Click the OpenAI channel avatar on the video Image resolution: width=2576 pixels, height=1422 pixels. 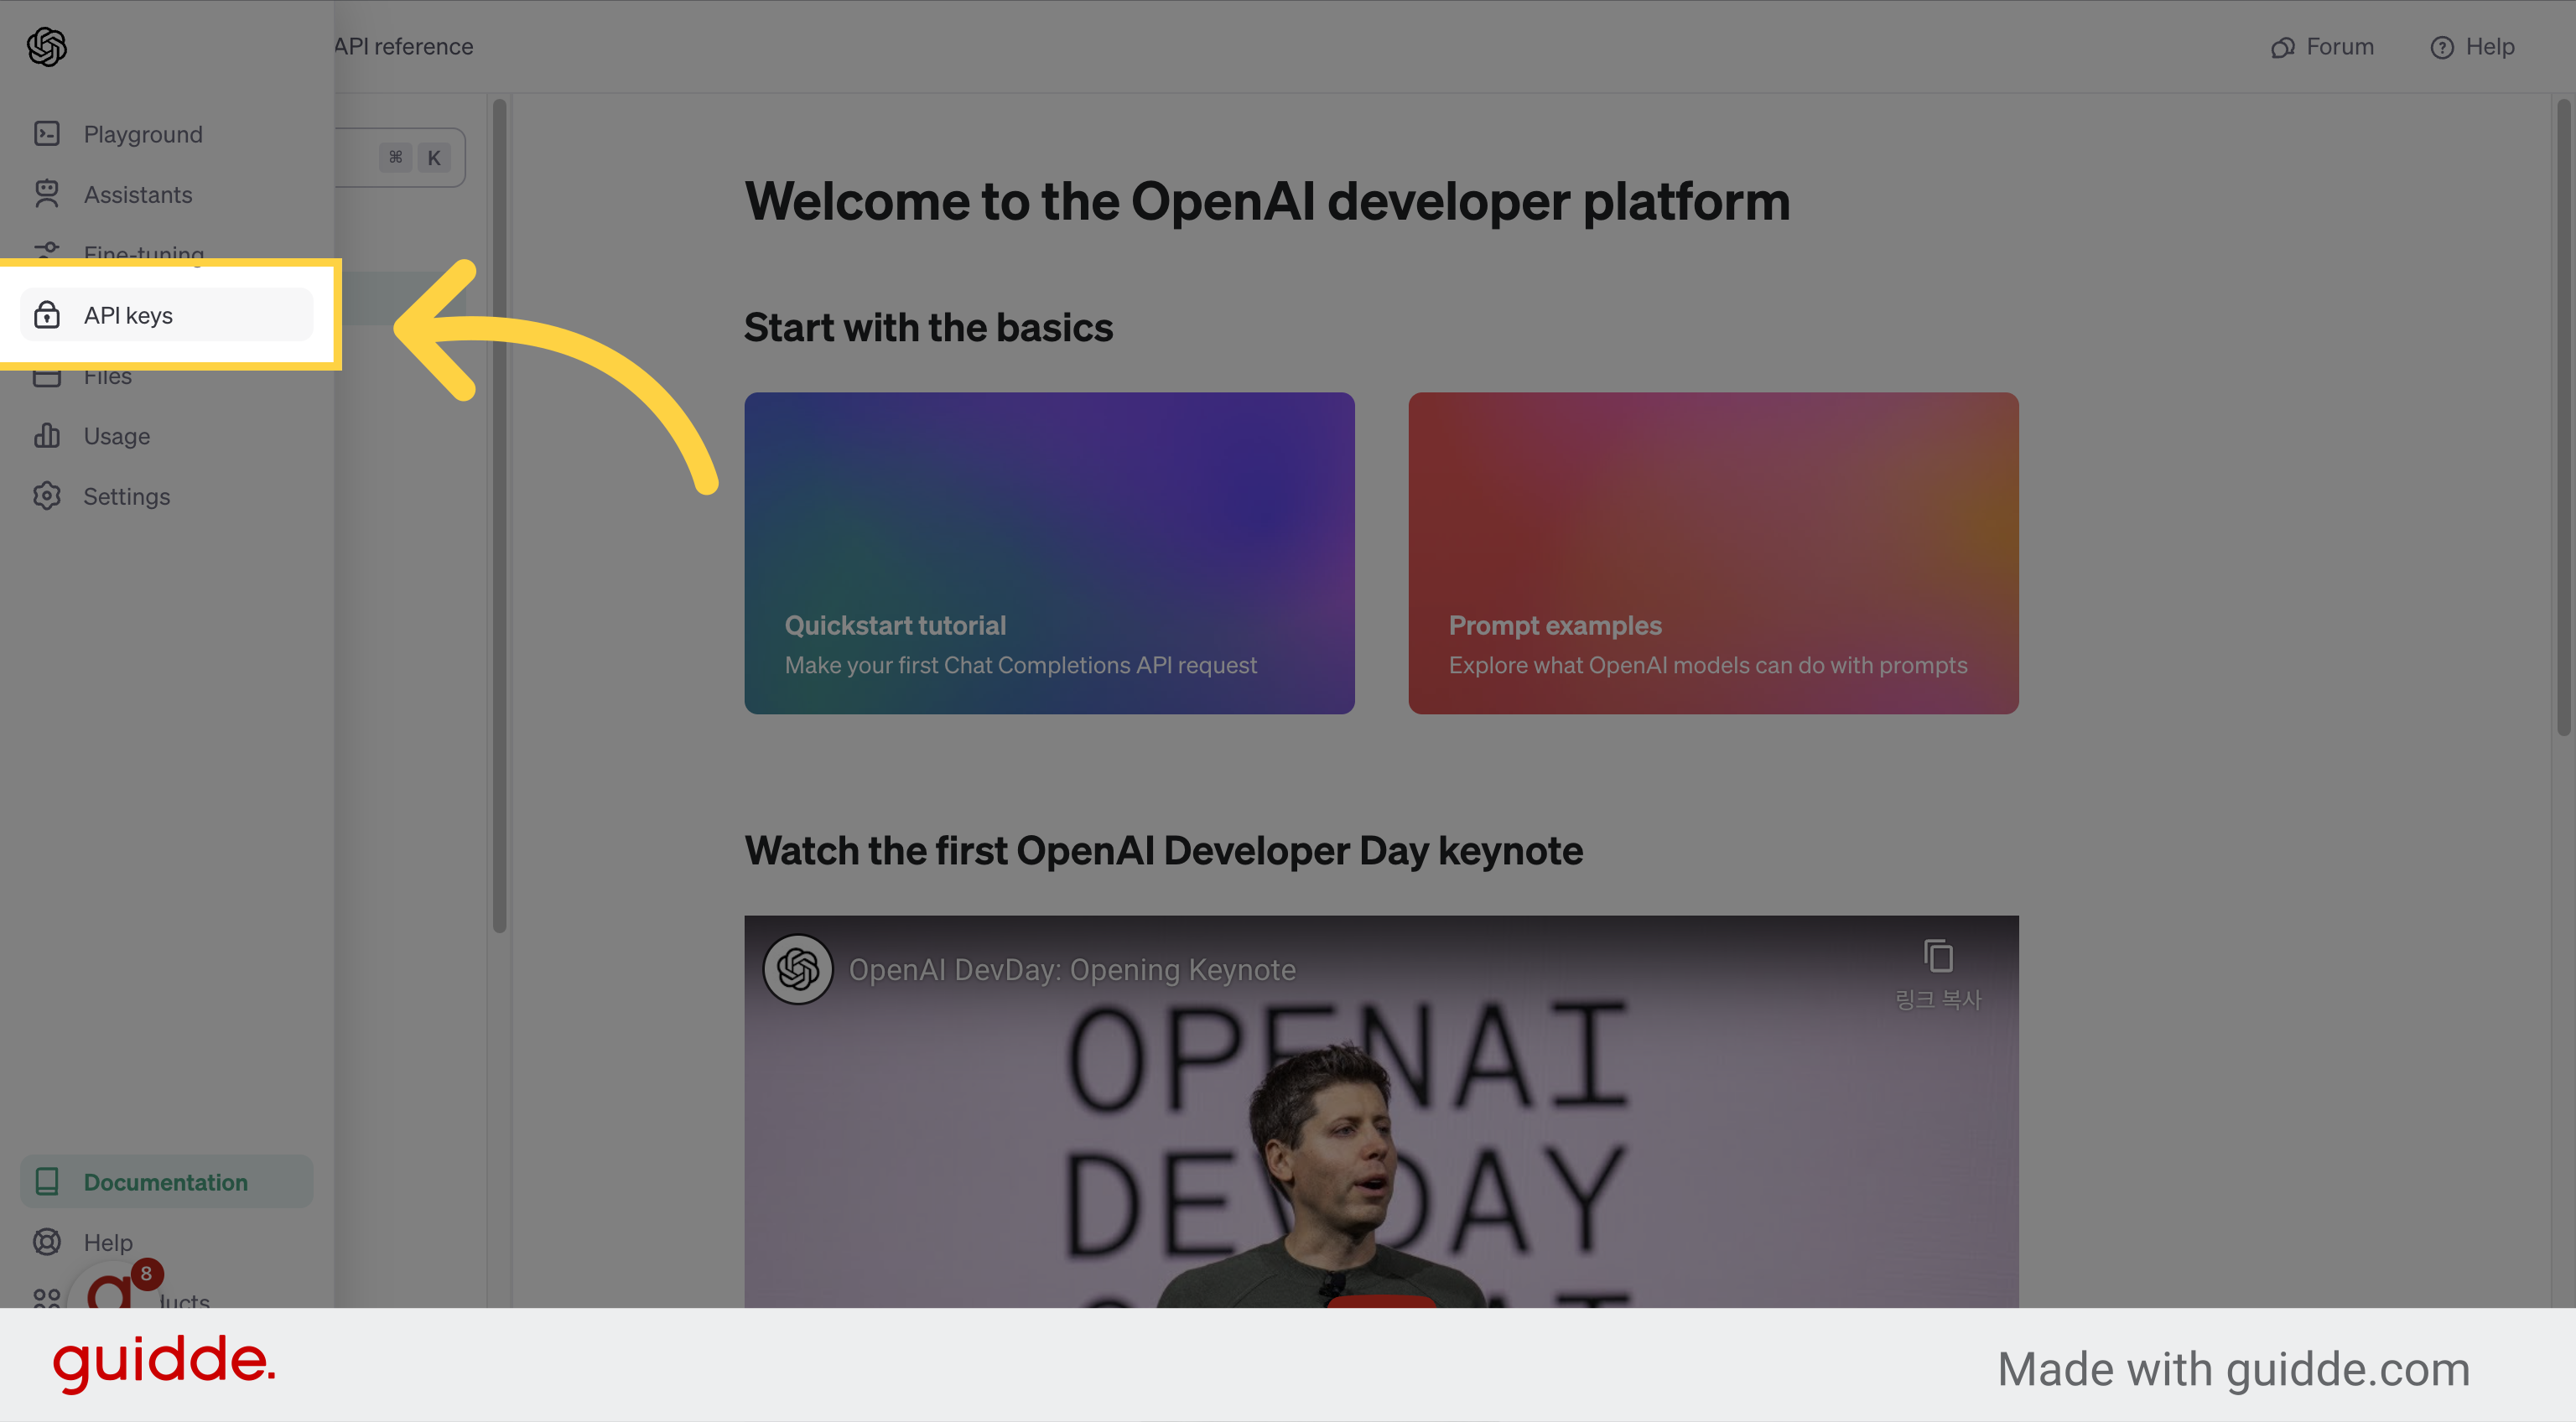tap(798, 969)
